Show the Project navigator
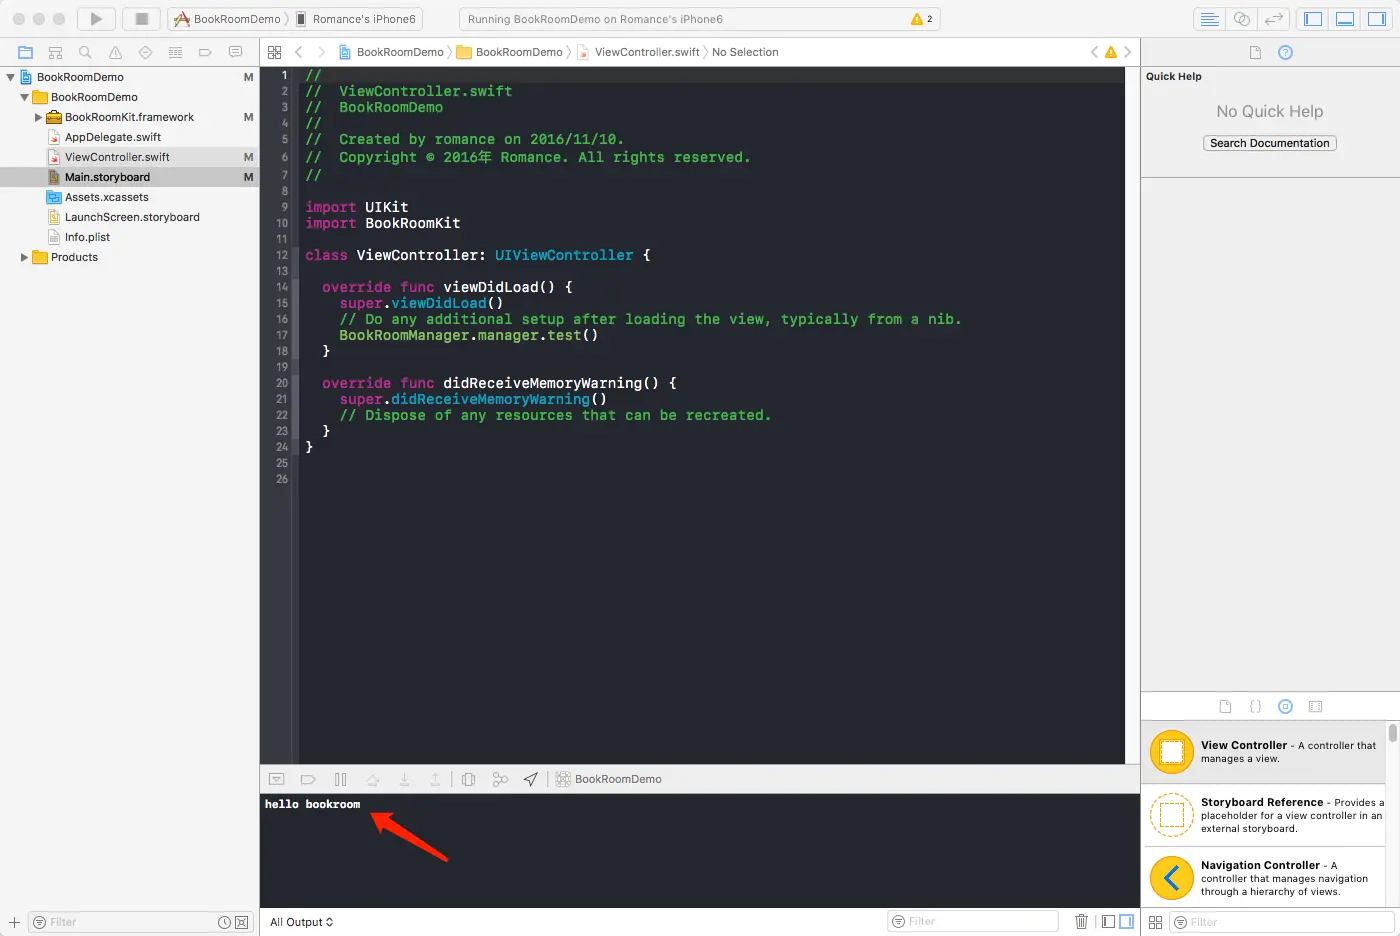 point(26,52)
